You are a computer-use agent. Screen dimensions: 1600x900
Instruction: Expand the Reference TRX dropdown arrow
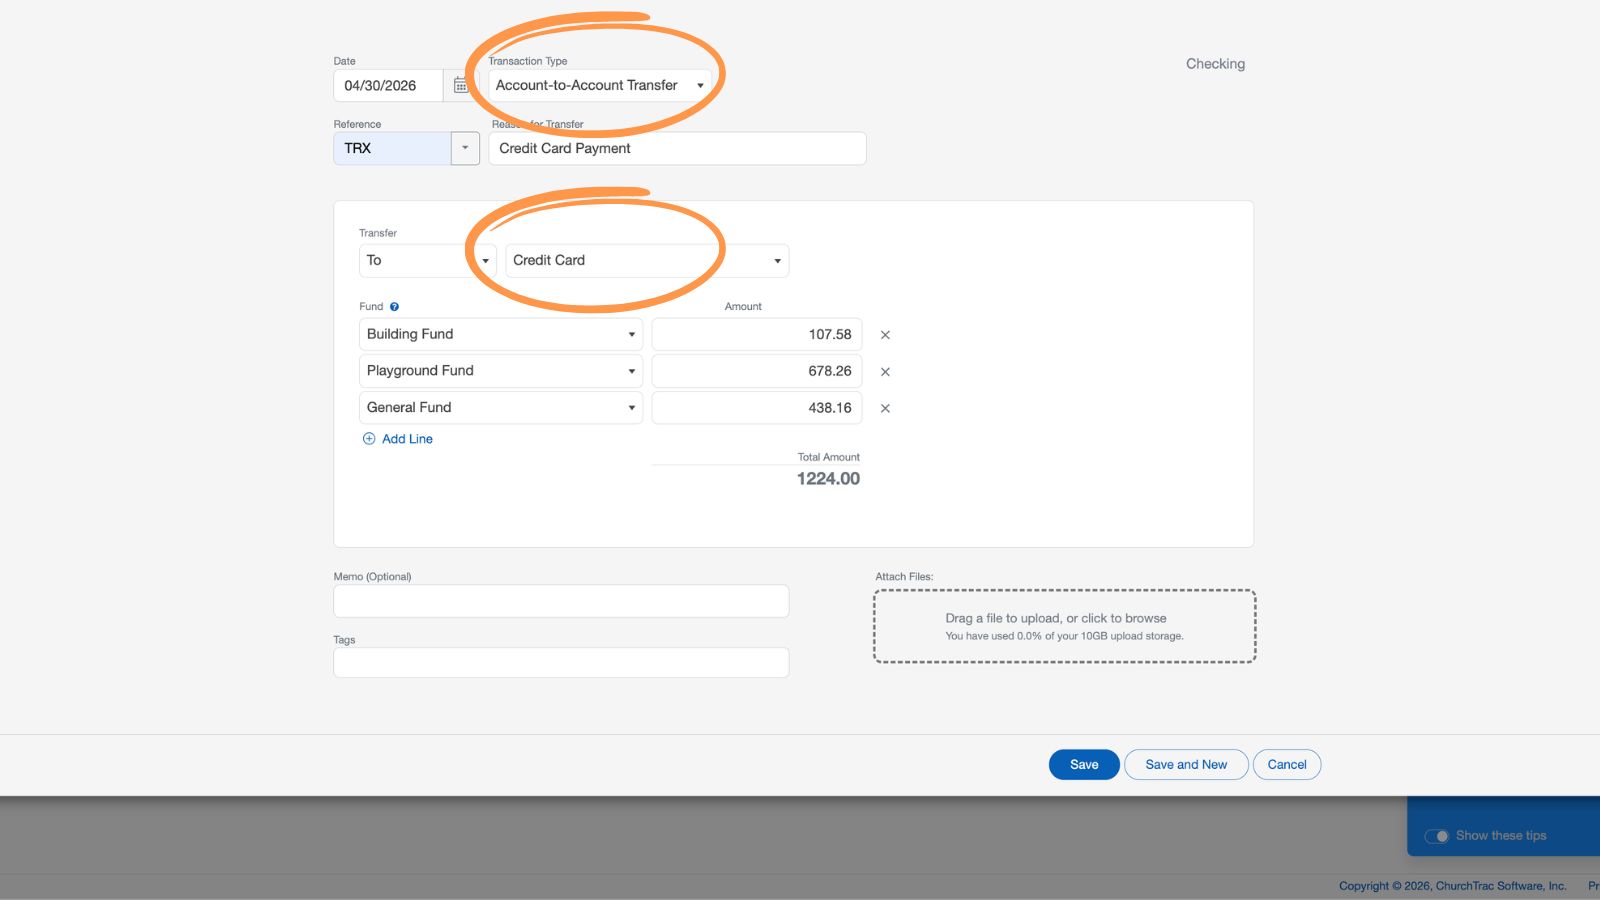coord(465,148)
